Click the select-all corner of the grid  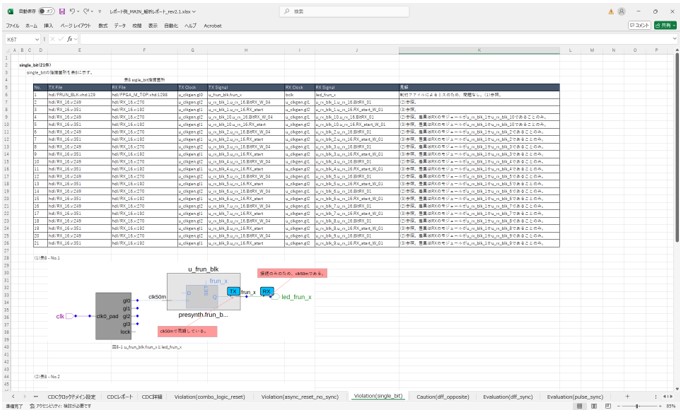[x=4, y=49]
